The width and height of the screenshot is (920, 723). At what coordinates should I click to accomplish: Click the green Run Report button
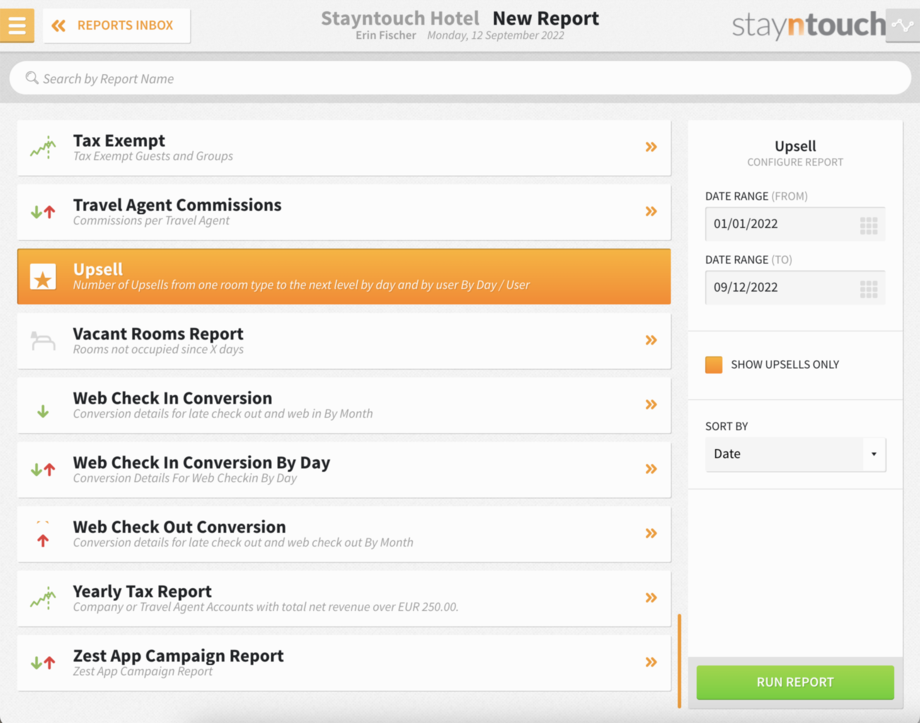795,682
